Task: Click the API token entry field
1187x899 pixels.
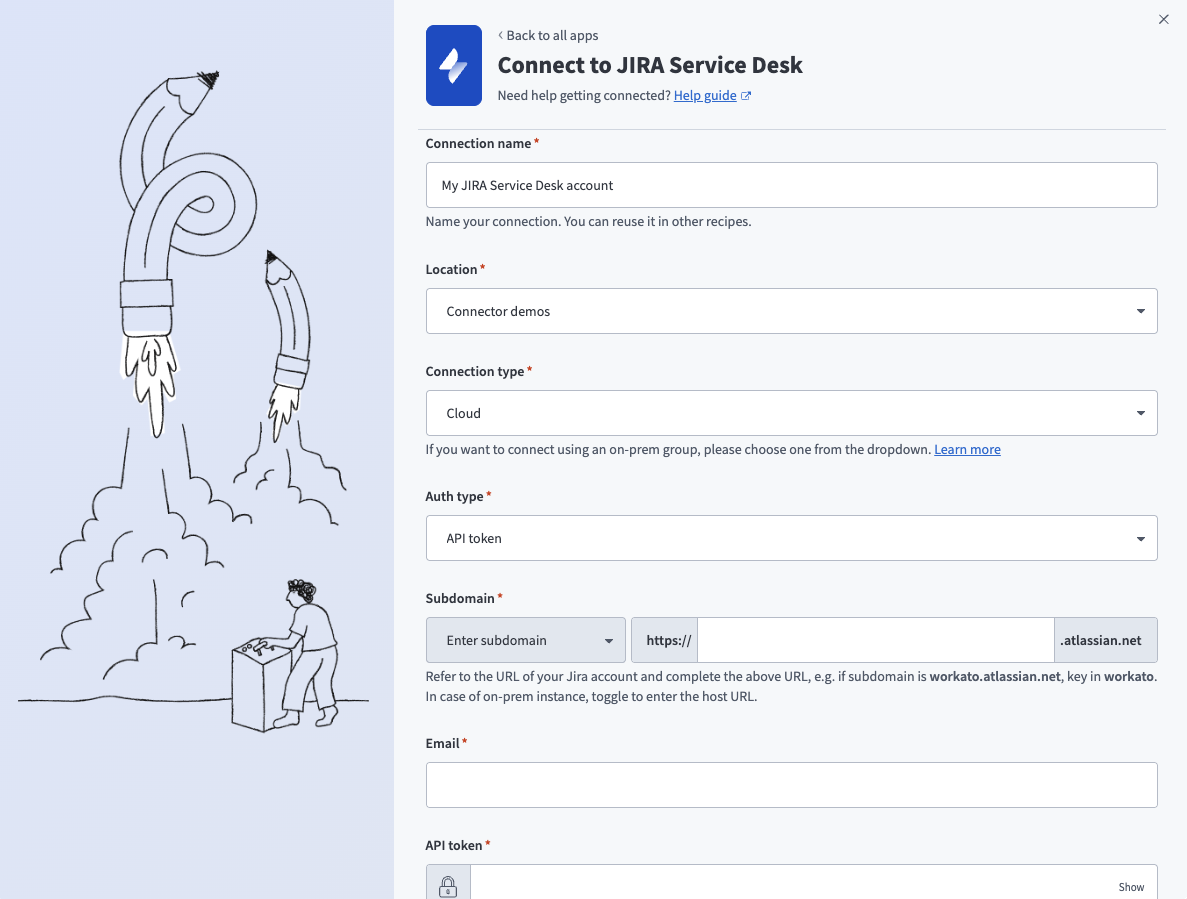Action: (x=790, y=885)
